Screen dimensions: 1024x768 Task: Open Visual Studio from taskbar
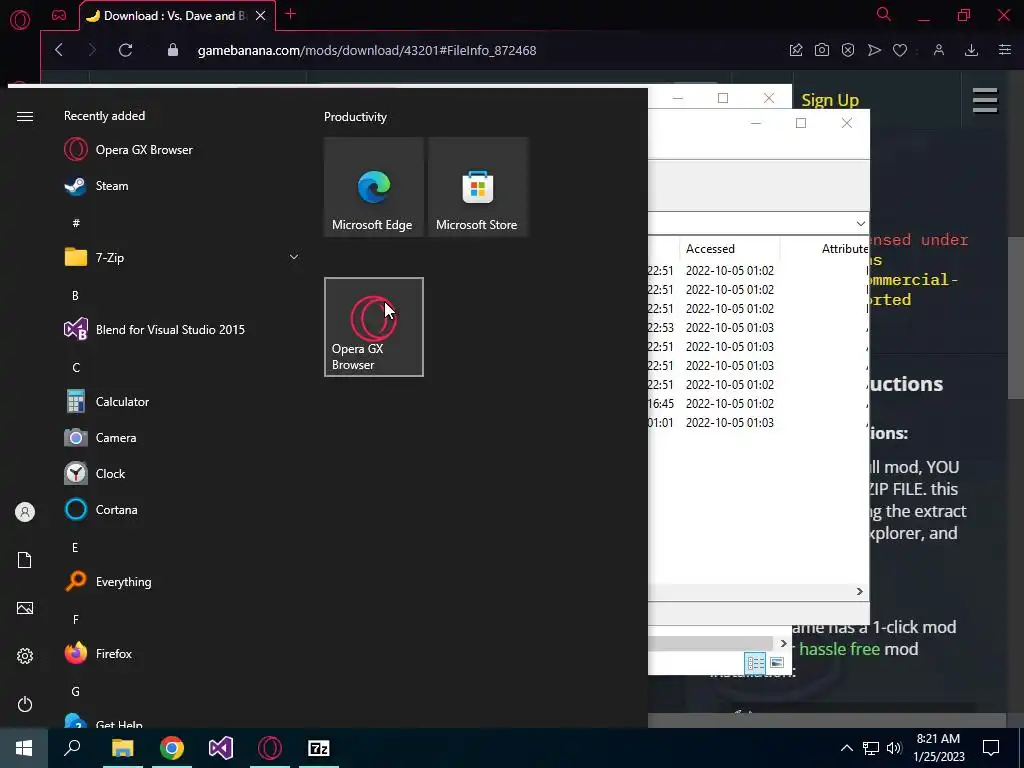(x=221, y=748)
